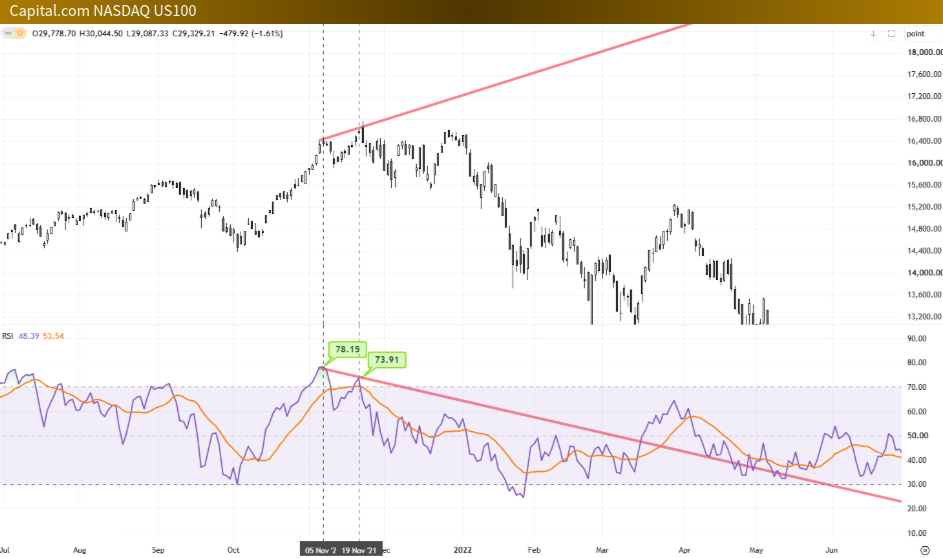The width and height of the screenshot is (943, 558).
Task: Click the RSI moving average value 53.54
Action: coord(53,336)
